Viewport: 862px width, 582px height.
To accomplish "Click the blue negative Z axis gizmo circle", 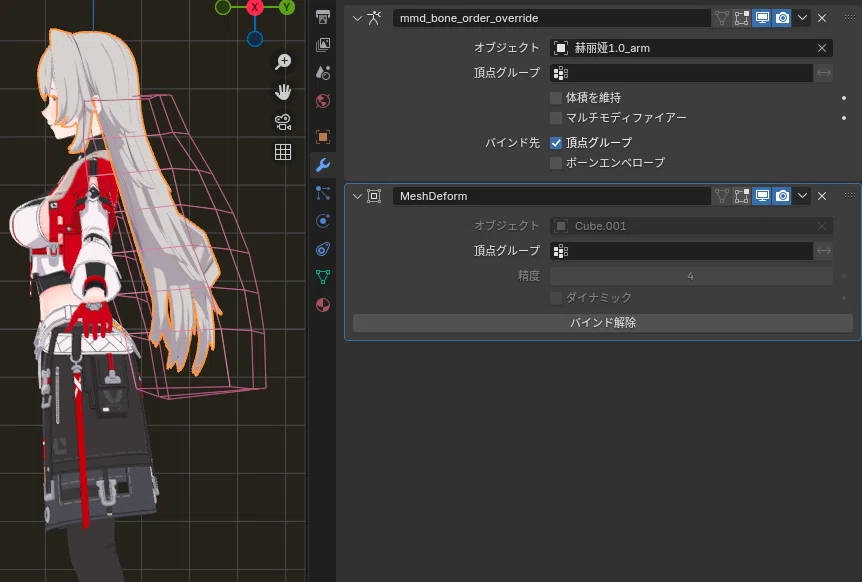I will (x=255, y=39).
